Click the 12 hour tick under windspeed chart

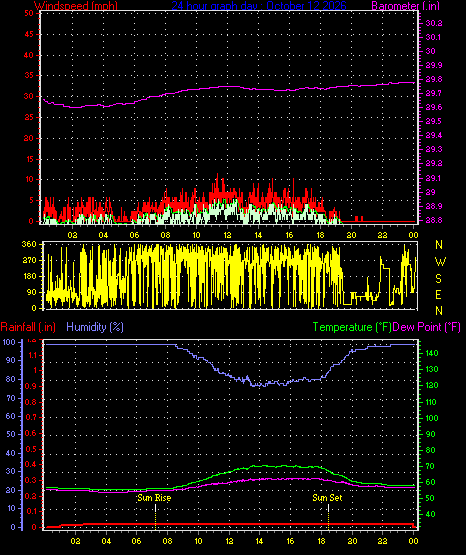[x=227, y=235]
